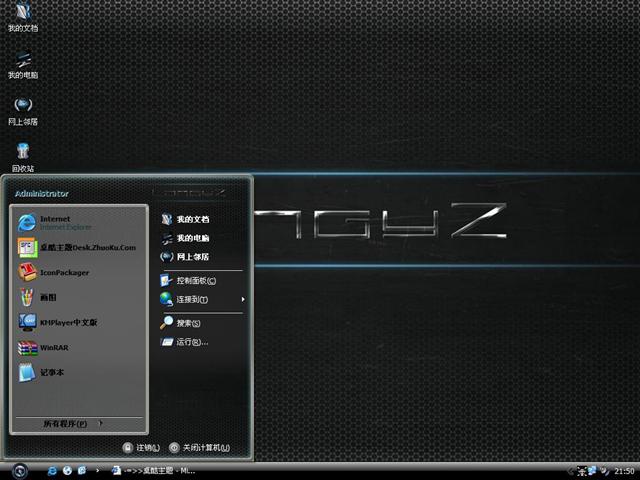Screen dimensions: 640x480
Task: Click the taskbar clock 21:50
Action: click(x=624, y=471)
